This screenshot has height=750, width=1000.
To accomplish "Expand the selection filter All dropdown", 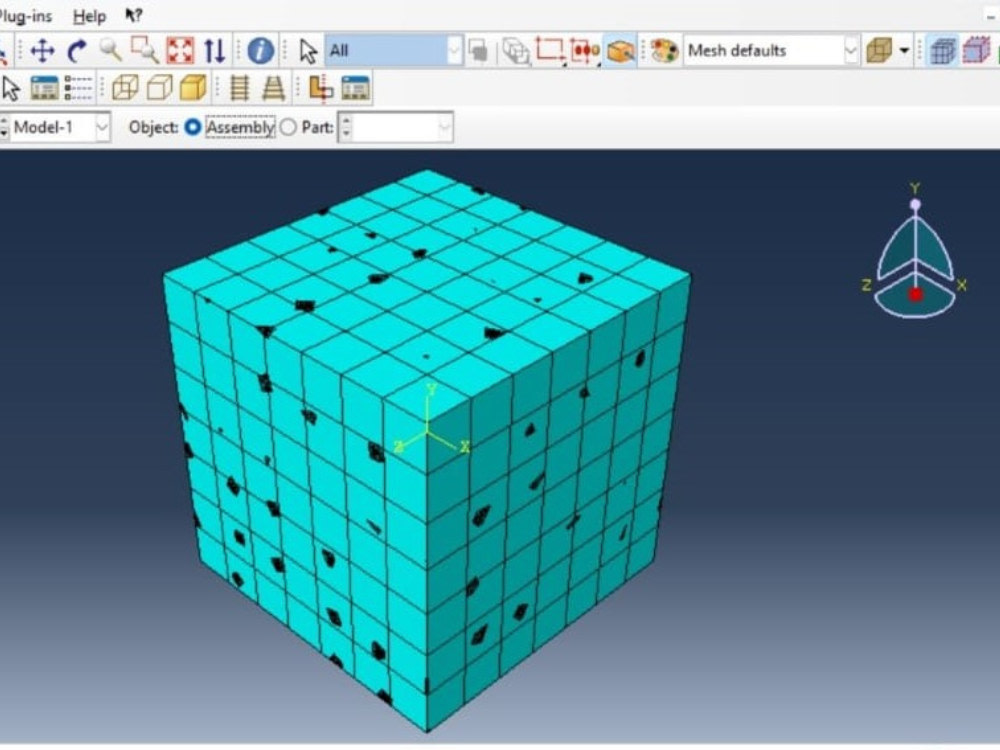I will (x=455, y=49).
